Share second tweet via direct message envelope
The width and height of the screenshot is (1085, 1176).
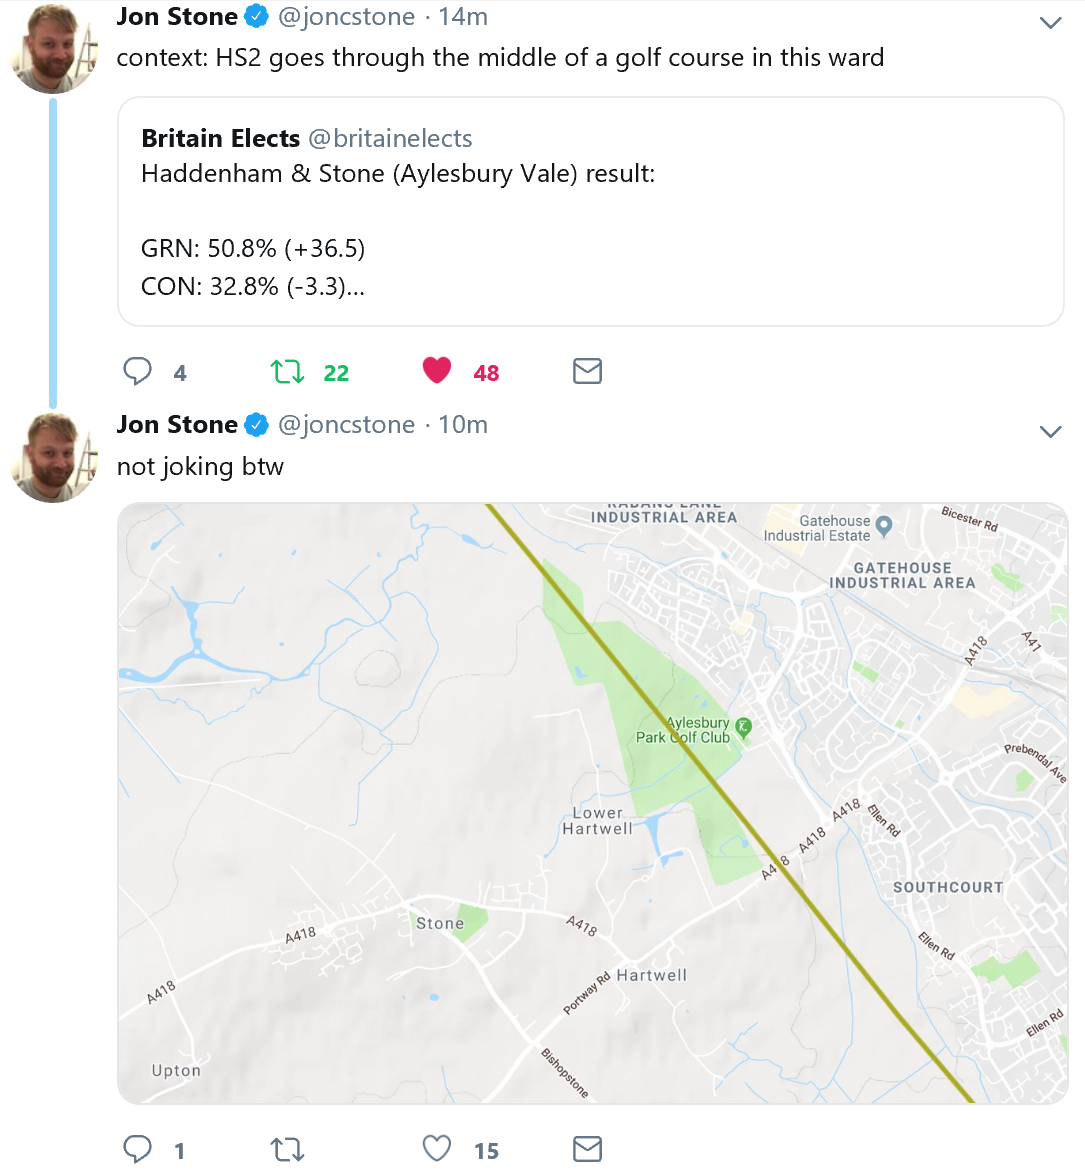(x=587, y=1149)
